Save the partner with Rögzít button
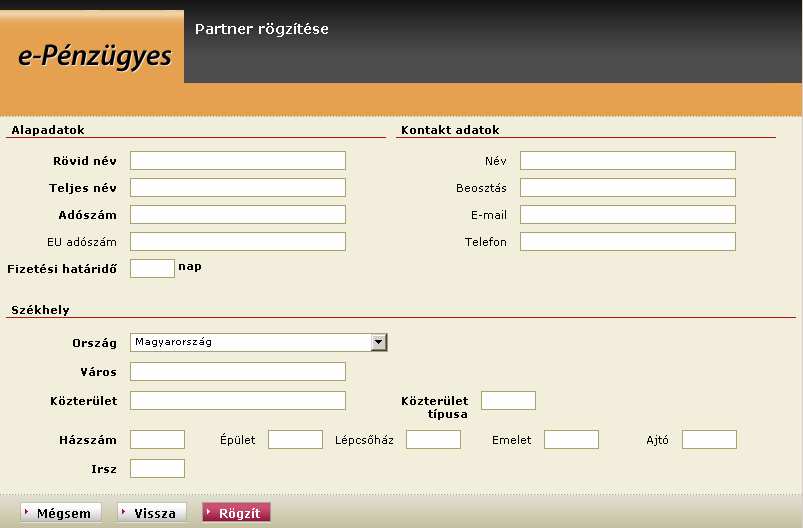 (236, 513)
